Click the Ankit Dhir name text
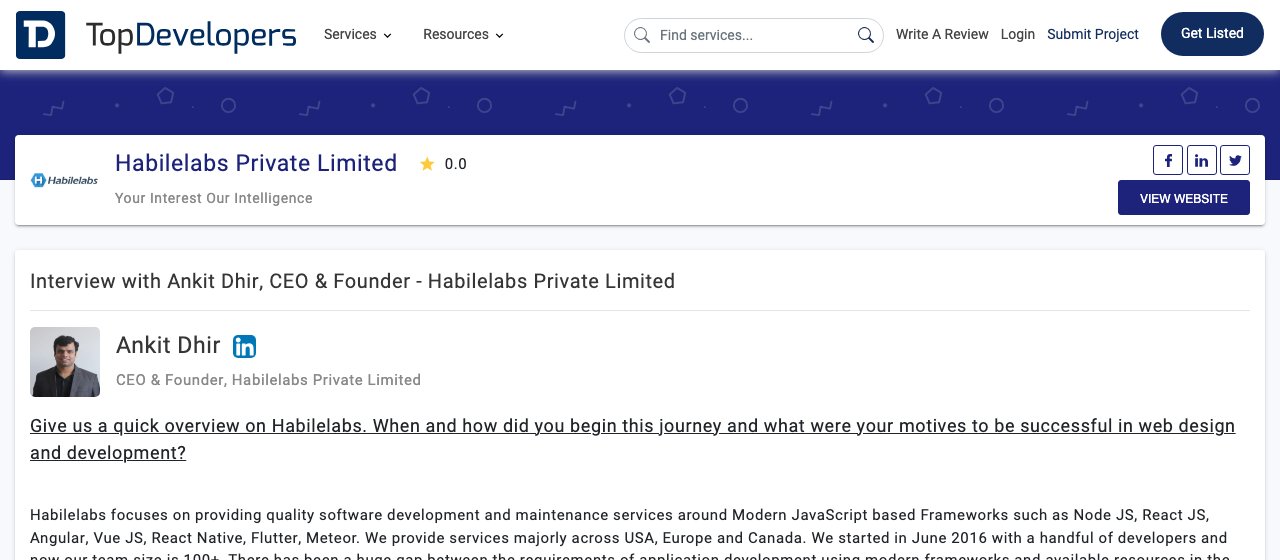The height and width of the screenshot is (560, 1280). 168,345
